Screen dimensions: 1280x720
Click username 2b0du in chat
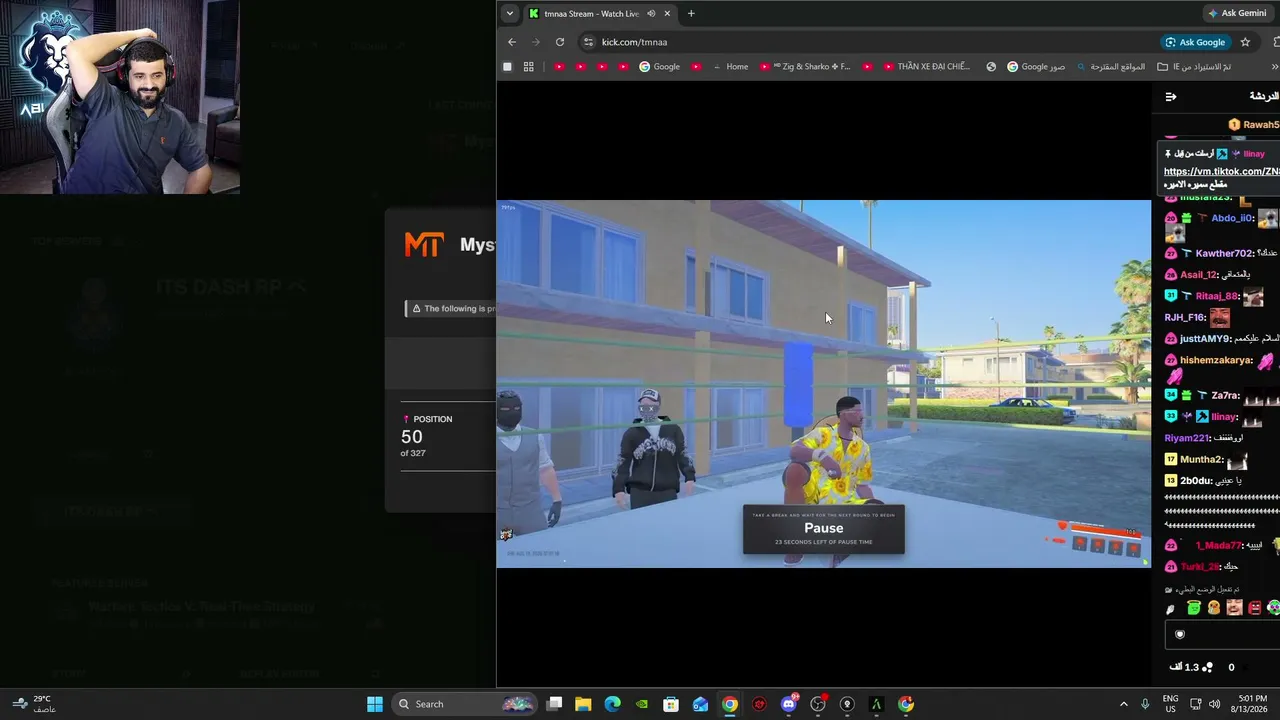point(1196,481)
